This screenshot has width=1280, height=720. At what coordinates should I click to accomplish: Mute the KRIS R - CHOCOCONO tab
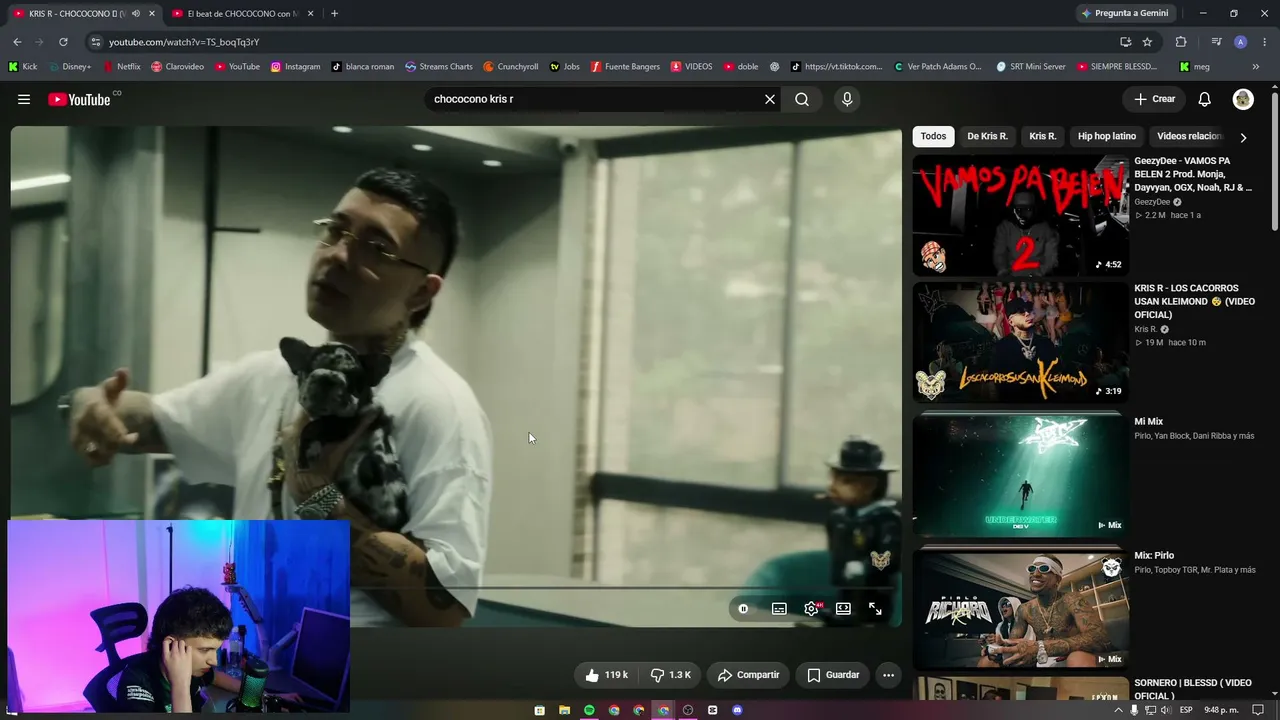tap(135, 14)
